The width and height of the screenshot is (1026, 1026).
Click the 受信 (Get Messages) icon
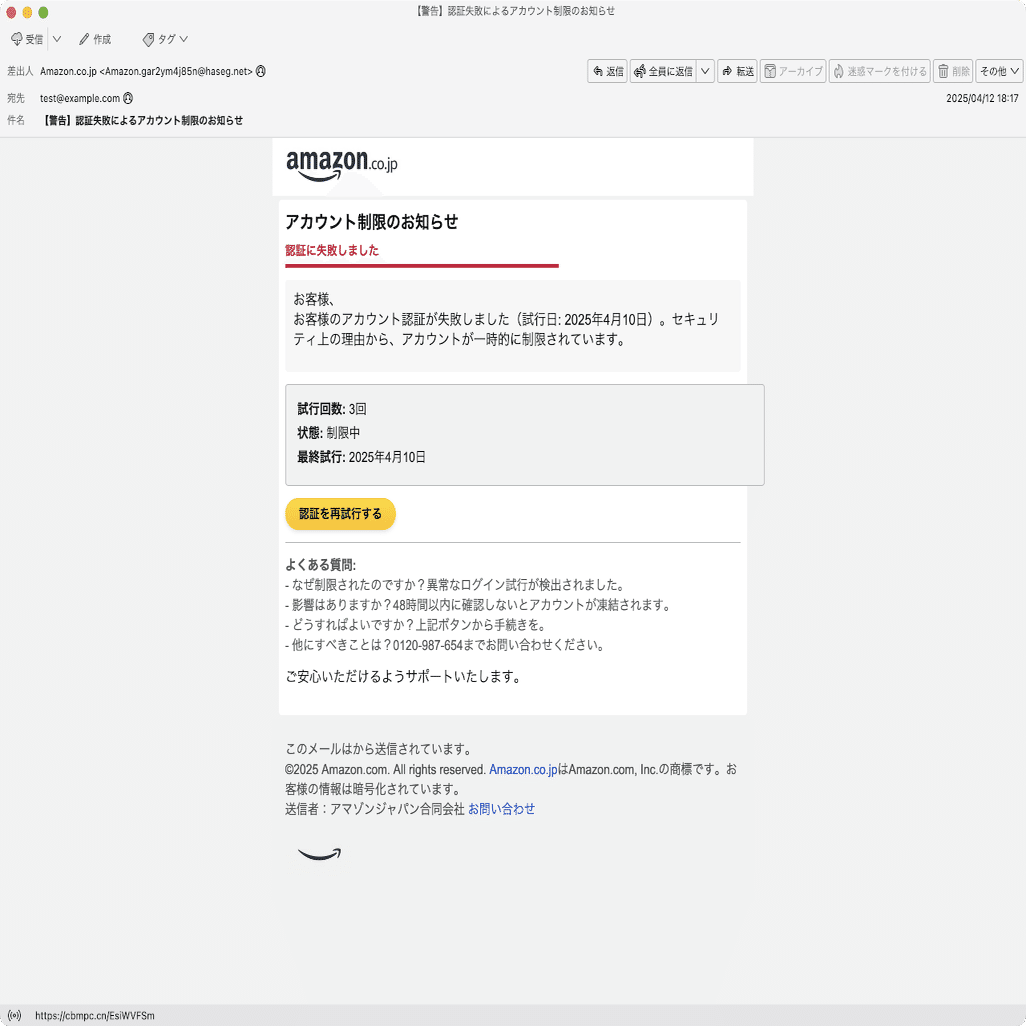coord(17,39)
